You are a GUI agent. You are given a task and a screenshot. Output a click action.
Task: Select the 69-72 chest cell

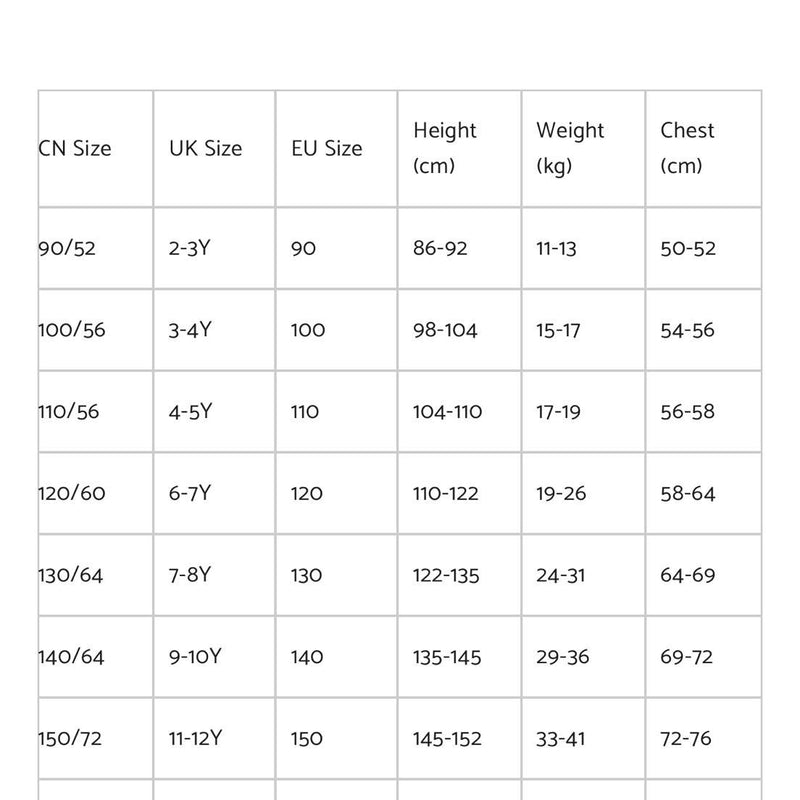point(687,658)
